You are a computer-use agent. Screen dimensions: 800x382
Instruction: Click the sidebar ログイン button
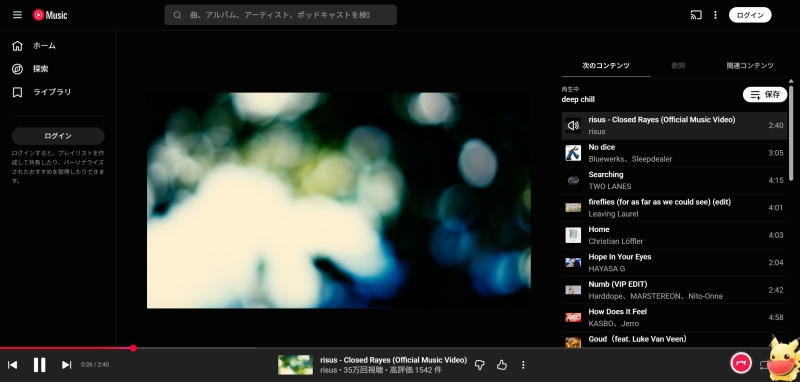(58, 136)
